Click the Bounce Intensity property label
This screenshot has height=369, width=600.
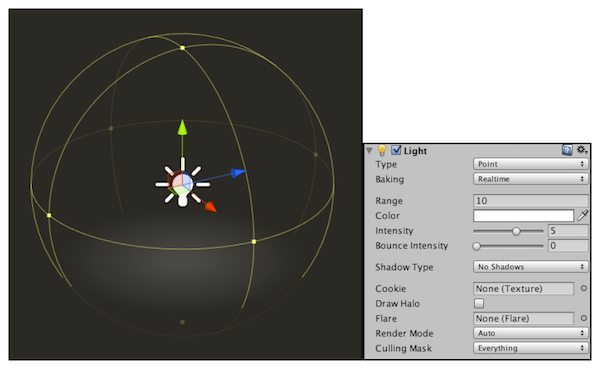click(x=411, y=246)
